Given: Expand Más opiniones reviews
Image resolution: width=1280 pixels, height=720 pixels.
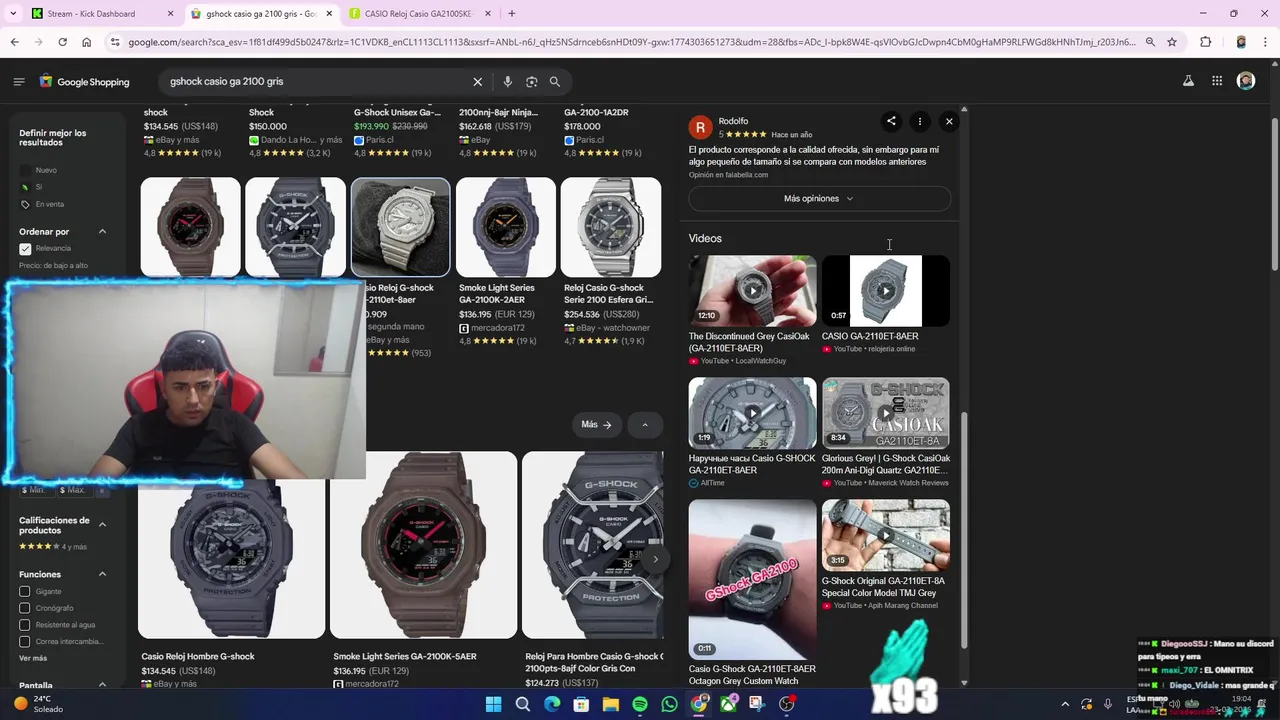Looking at the screenshot, I should [x=819, y=198].
